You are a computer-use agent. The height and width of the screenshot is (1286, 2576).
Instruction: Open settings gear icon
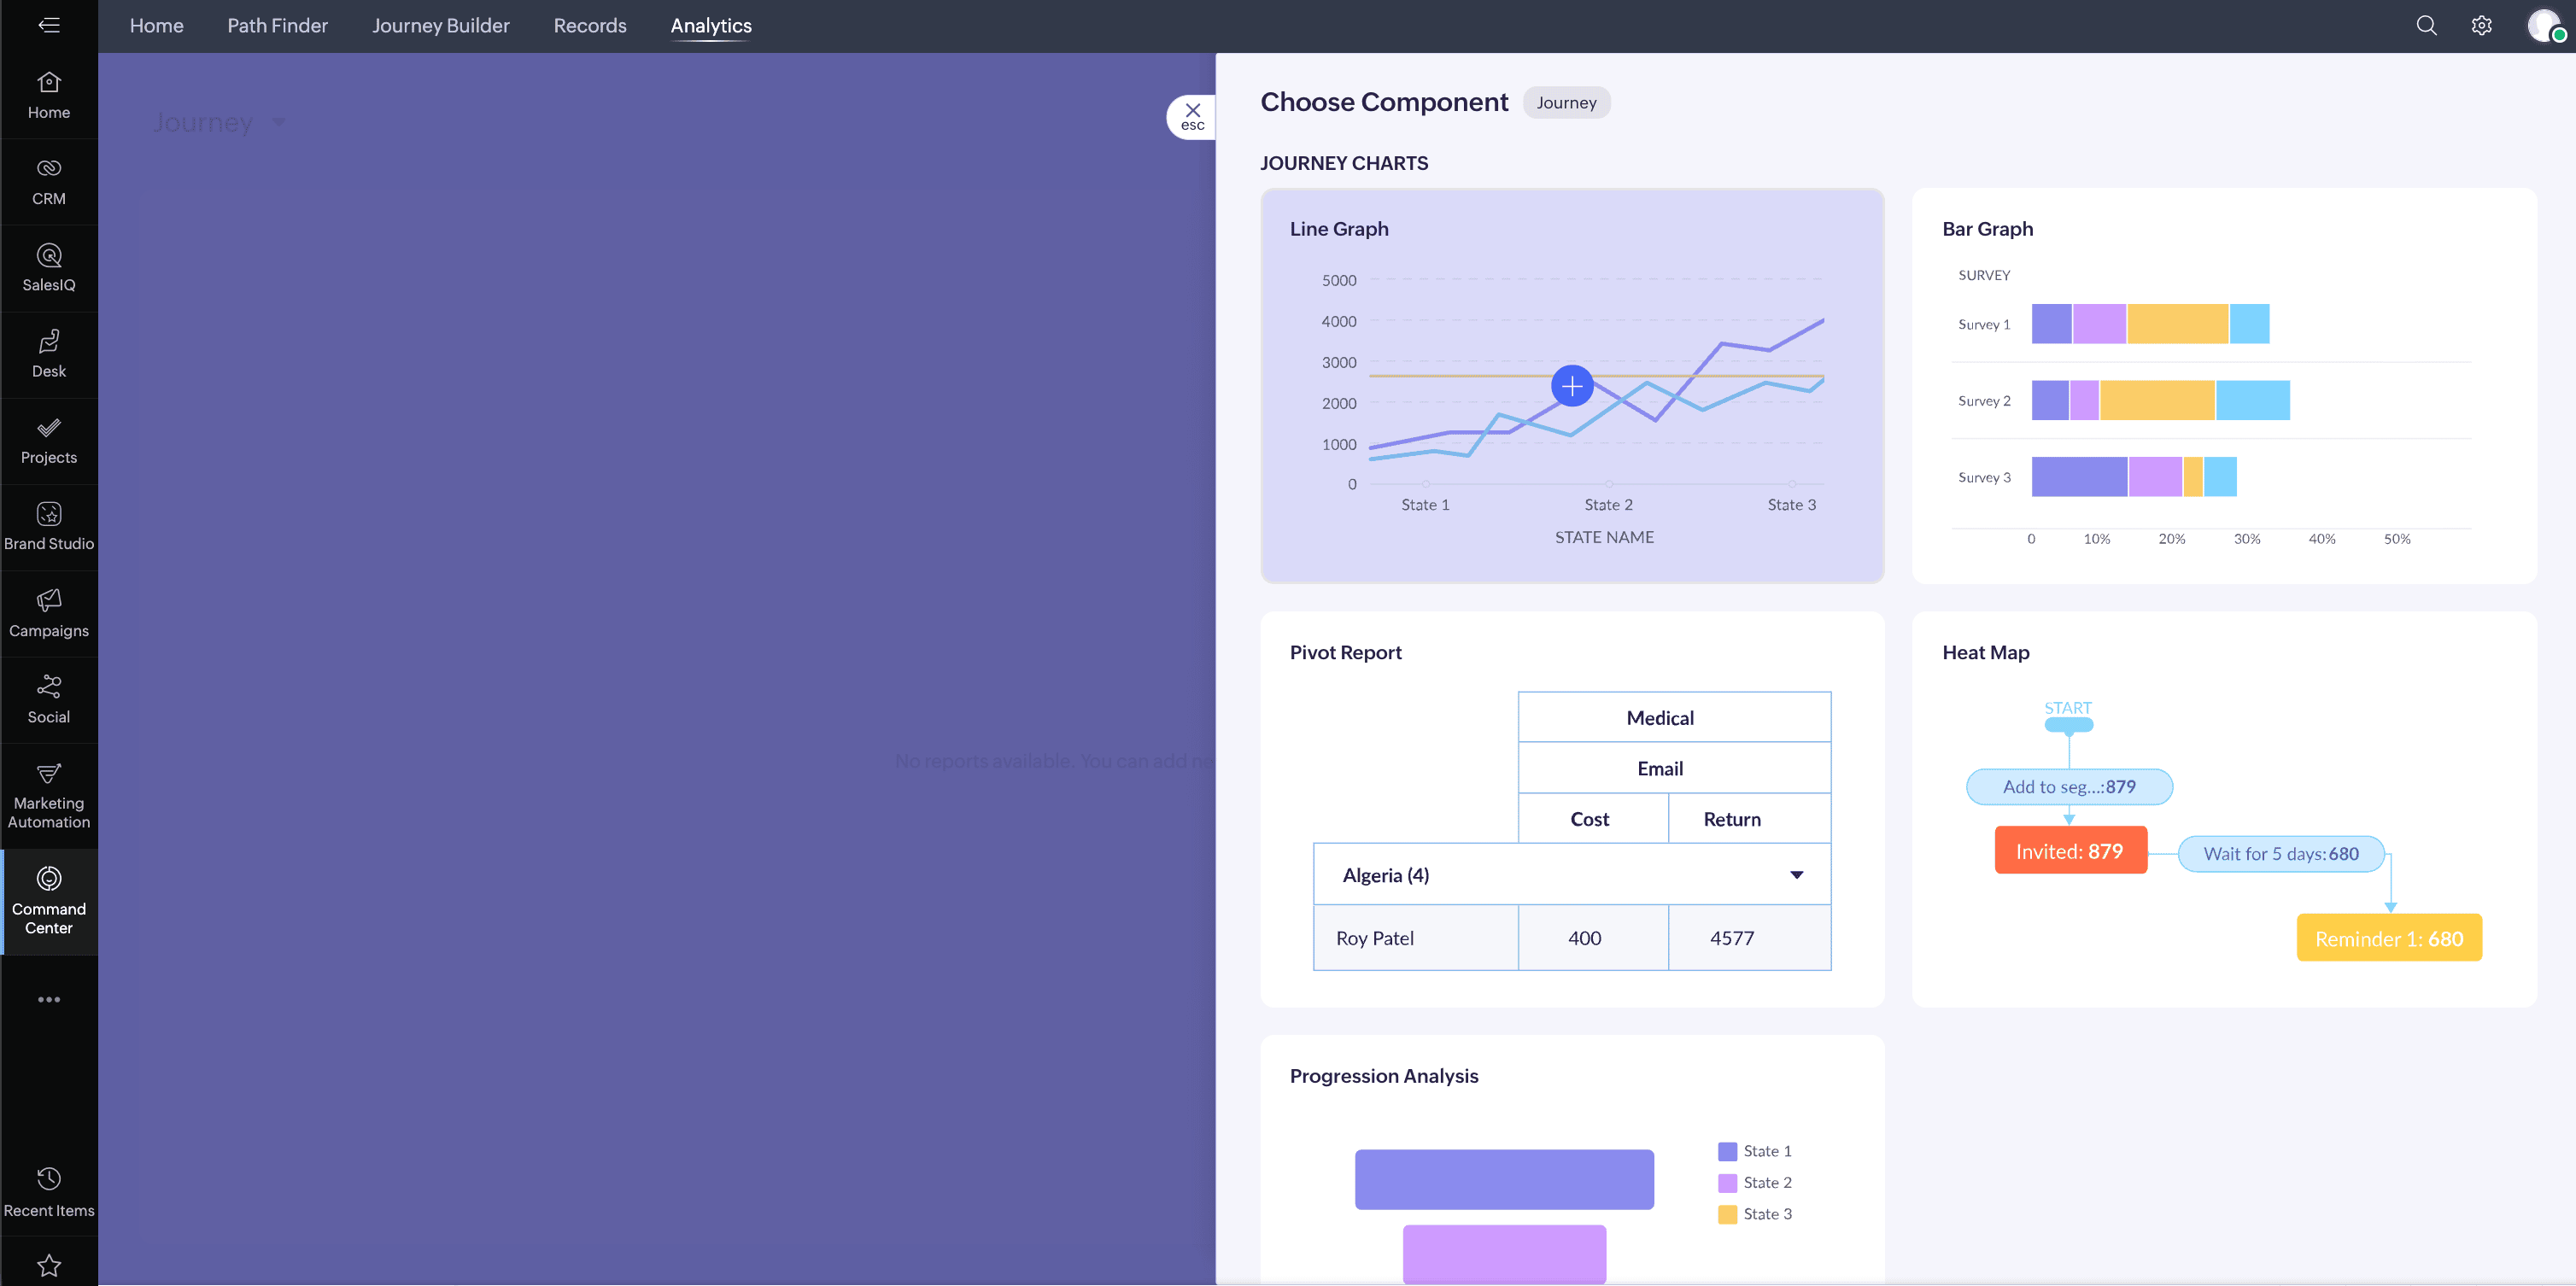[2481, 26]
